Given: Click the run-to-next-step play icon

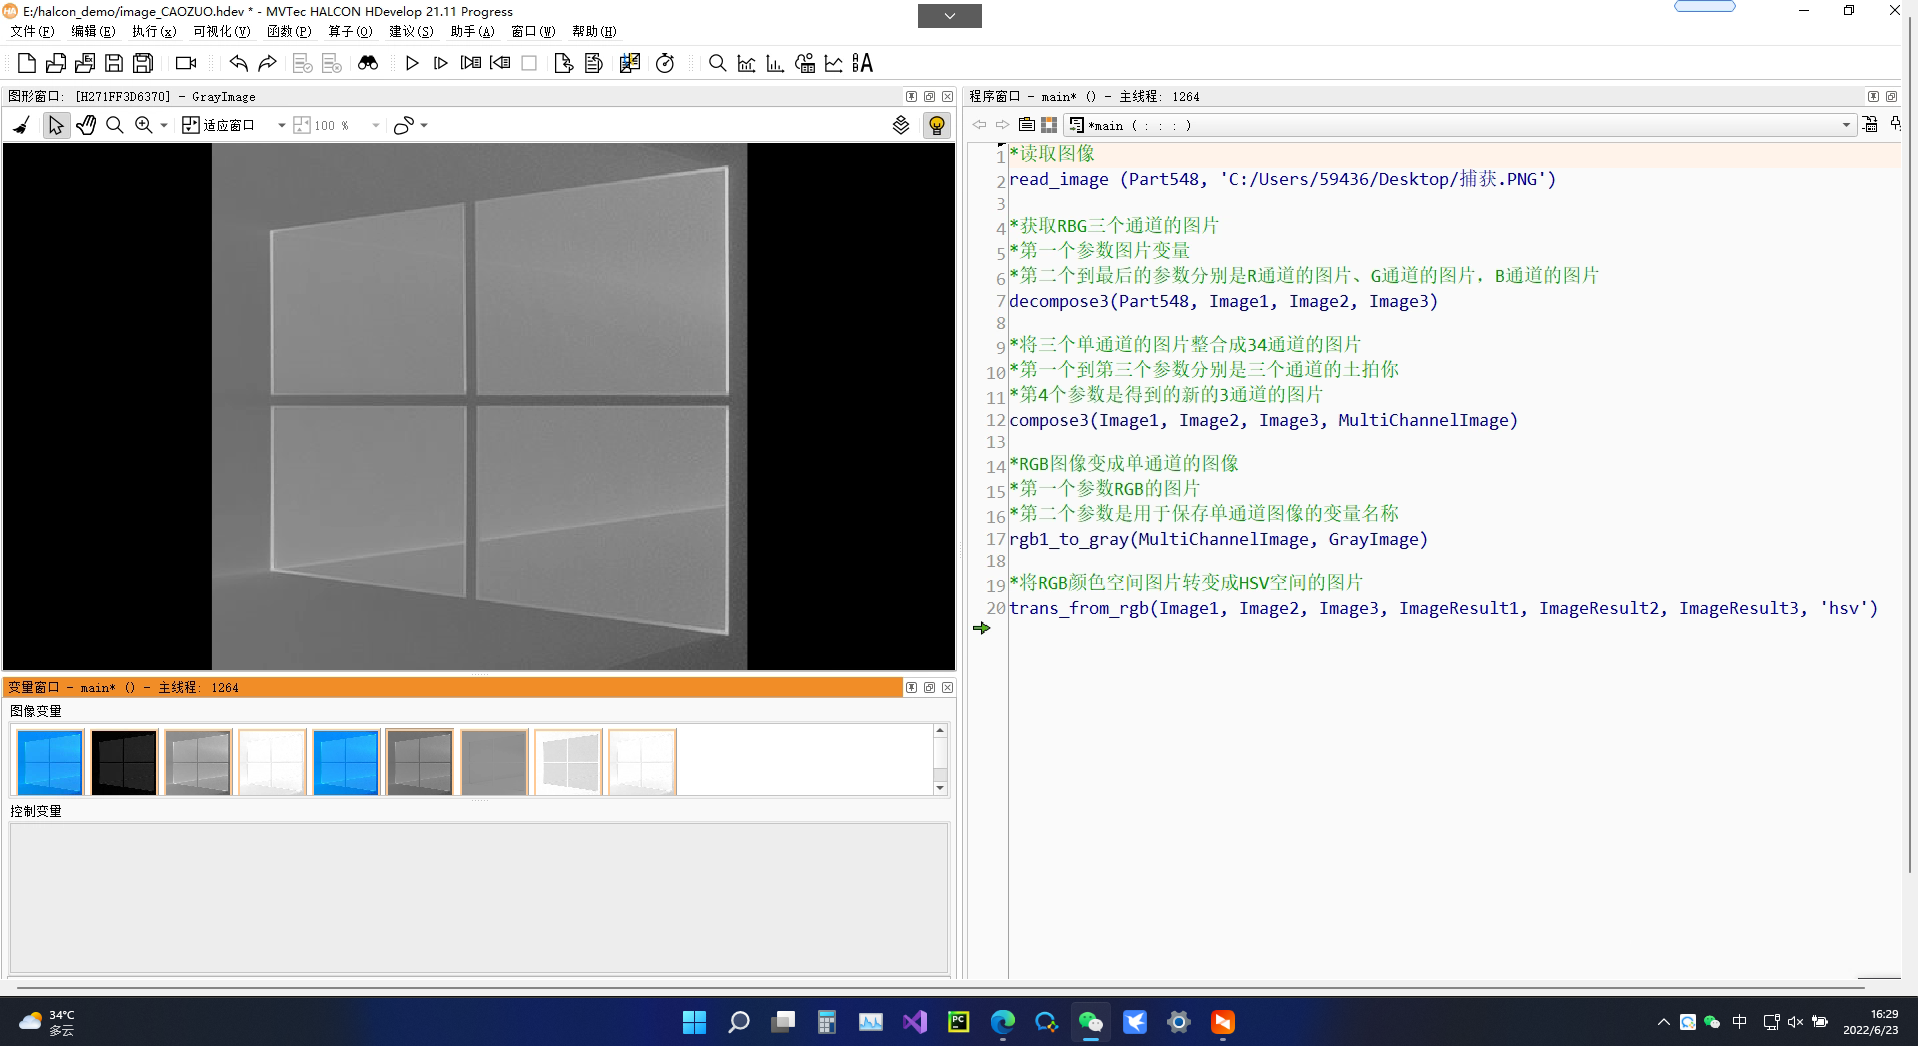Looking at the screenshot, I should (441, 63).
